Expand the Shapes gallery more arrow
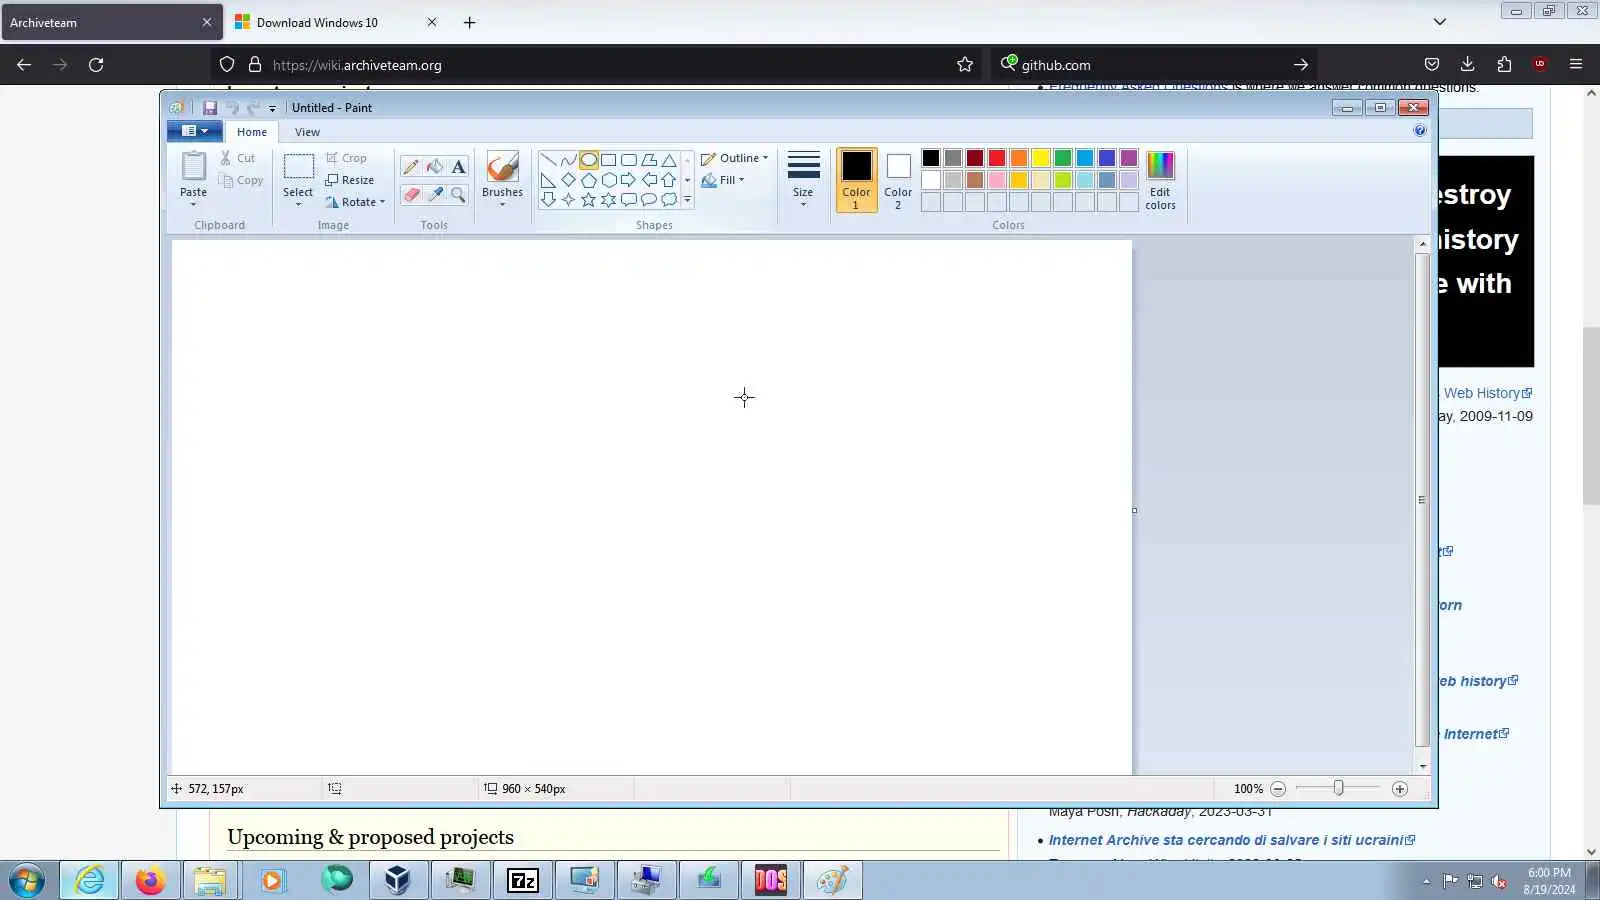Viewport: 1600px width, 900px height. coord(688,200)
